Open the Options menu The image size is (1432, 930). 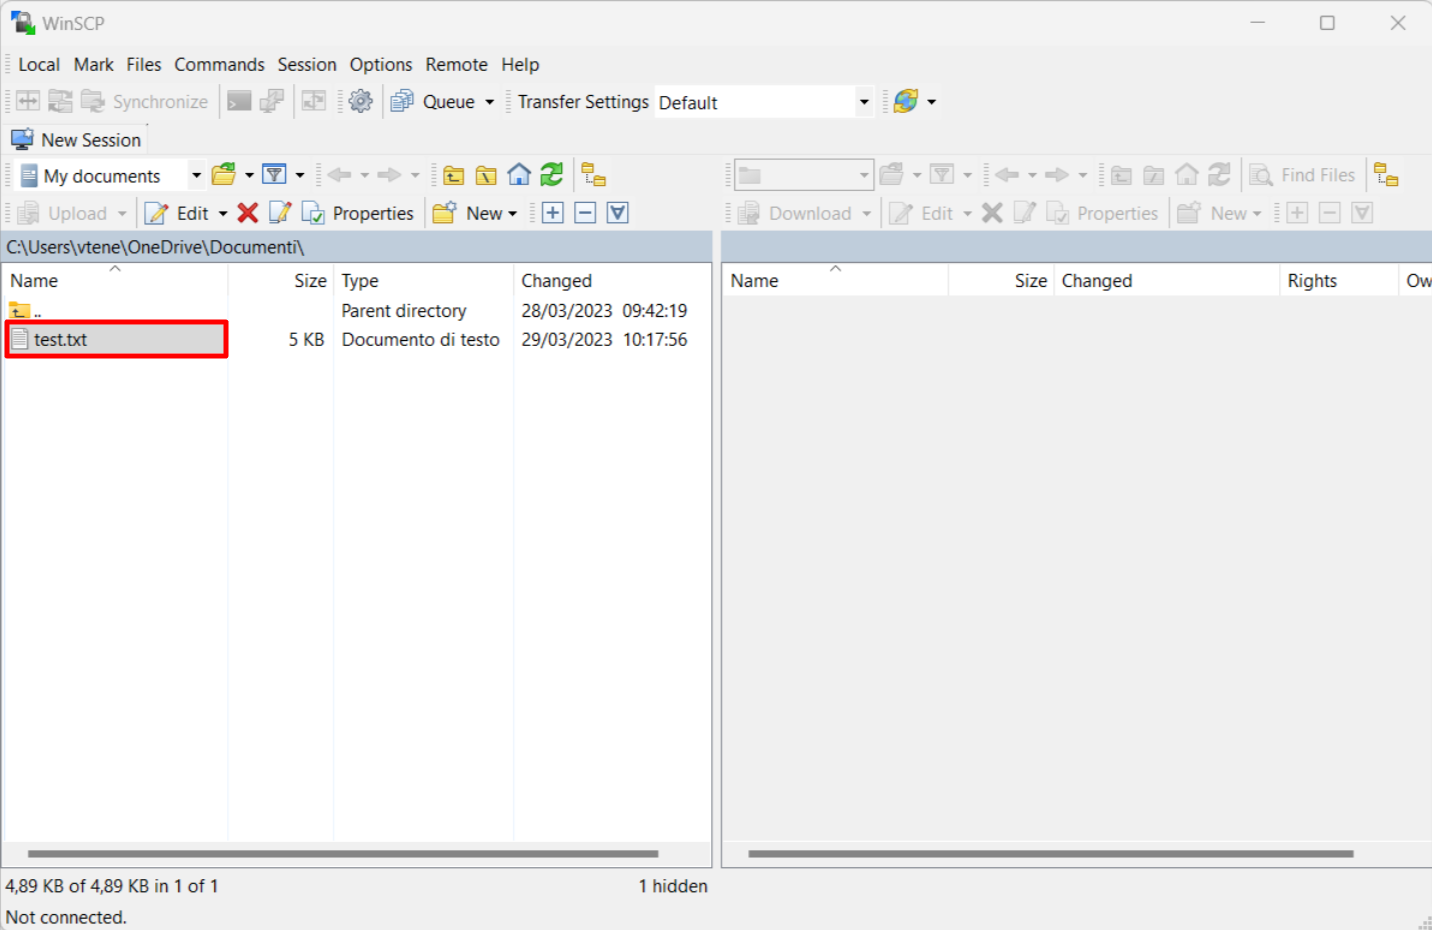[381, 64]
